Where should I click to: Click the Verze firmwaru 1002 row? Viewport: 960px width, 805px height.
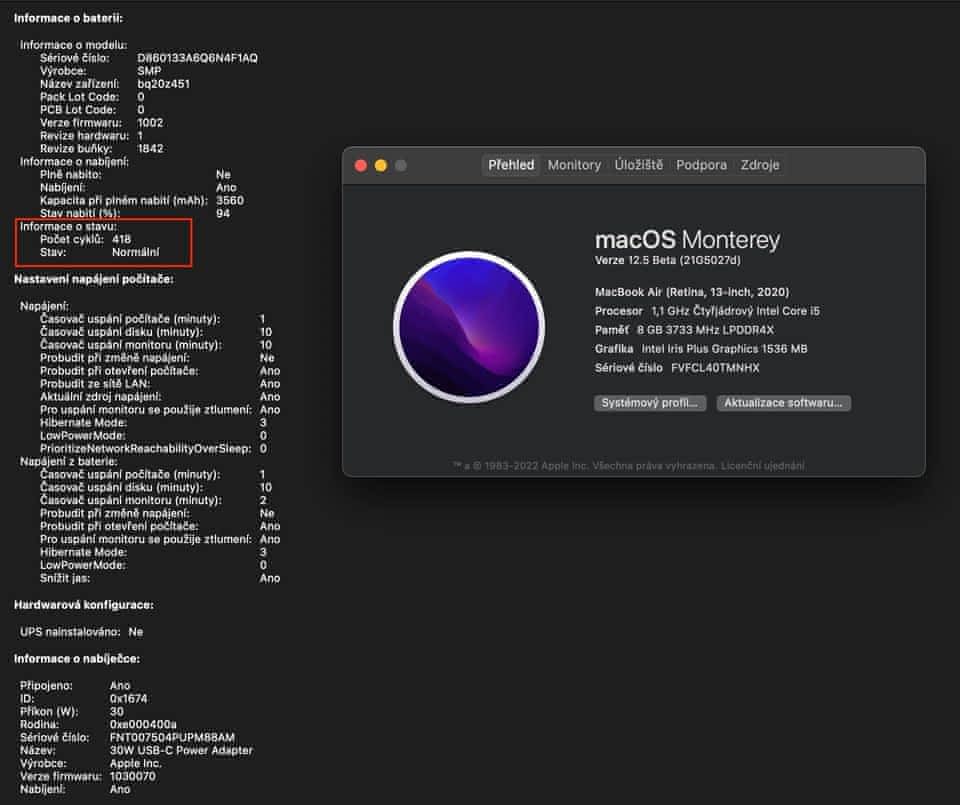pos(102,122)
